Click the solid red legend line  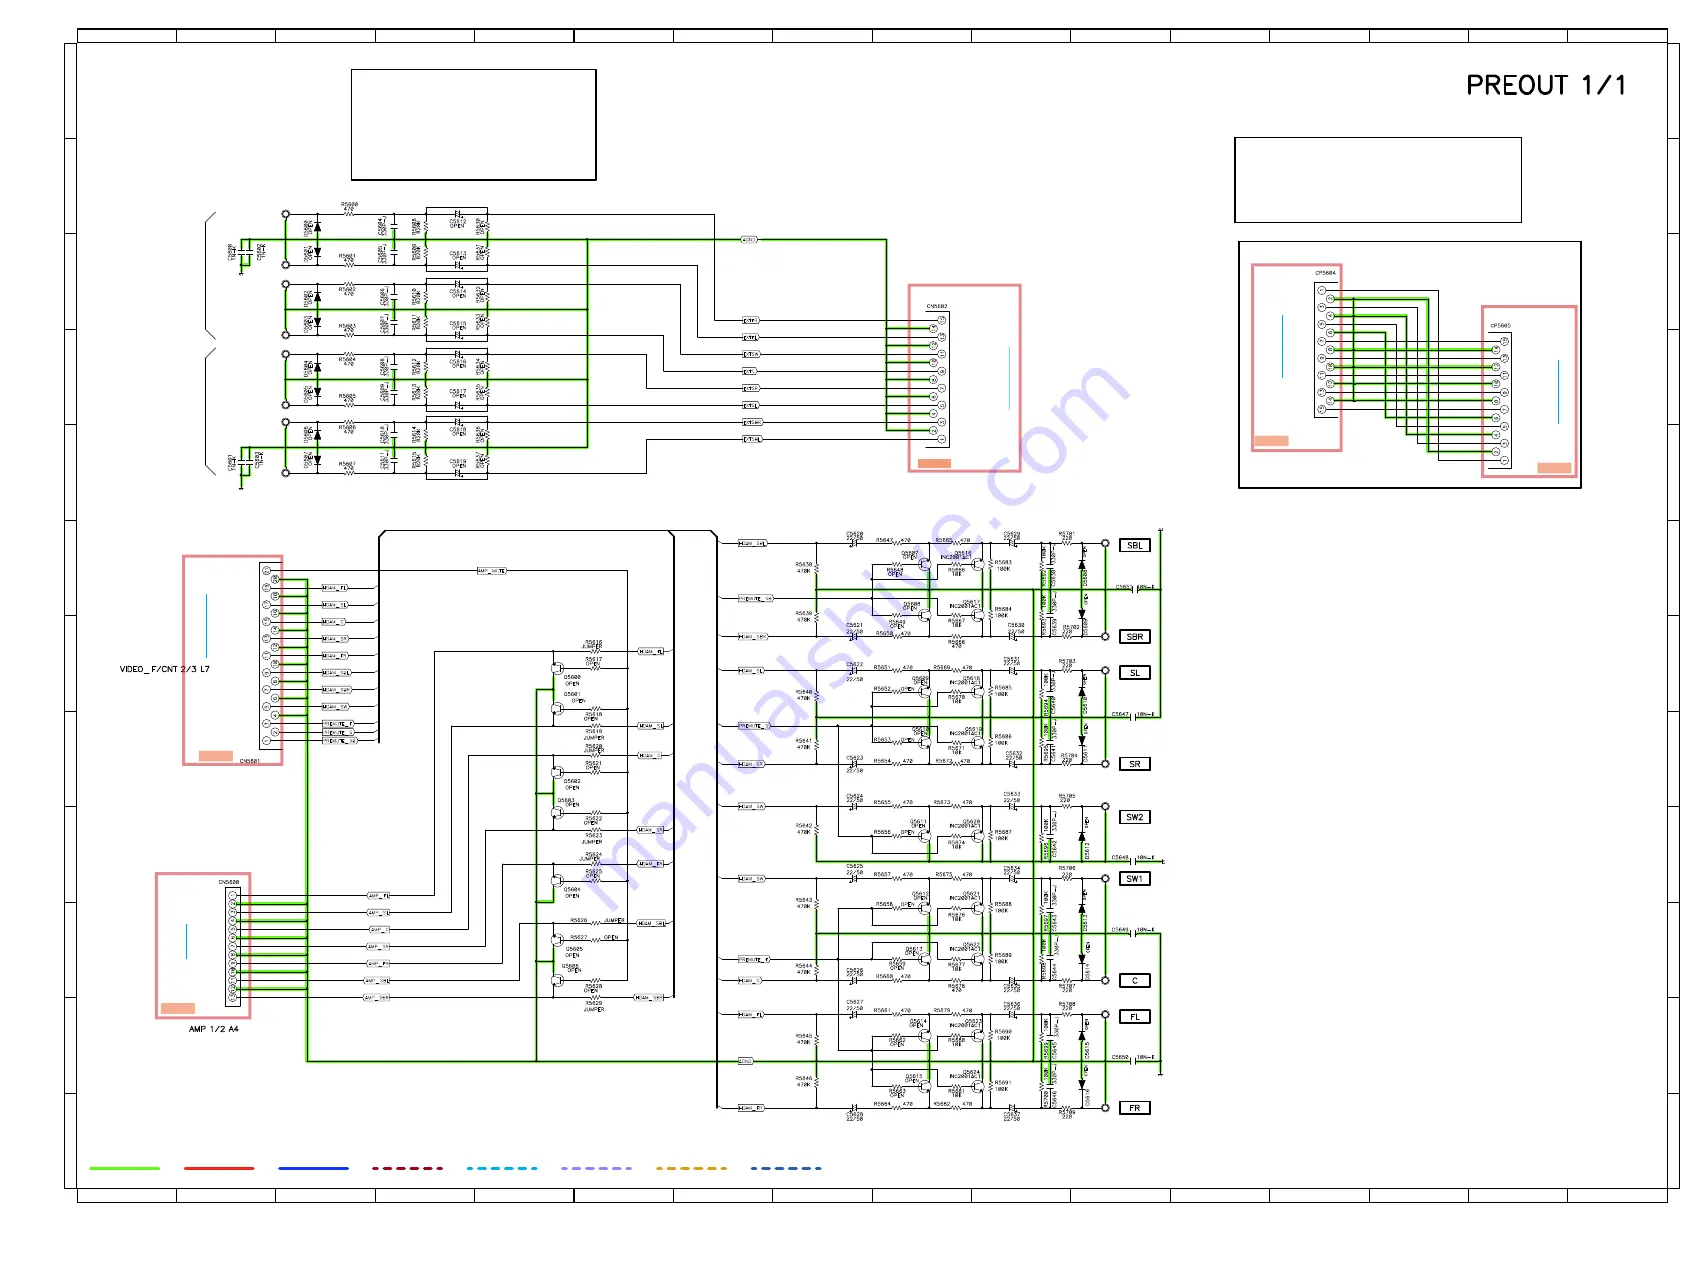point(219,1168)
